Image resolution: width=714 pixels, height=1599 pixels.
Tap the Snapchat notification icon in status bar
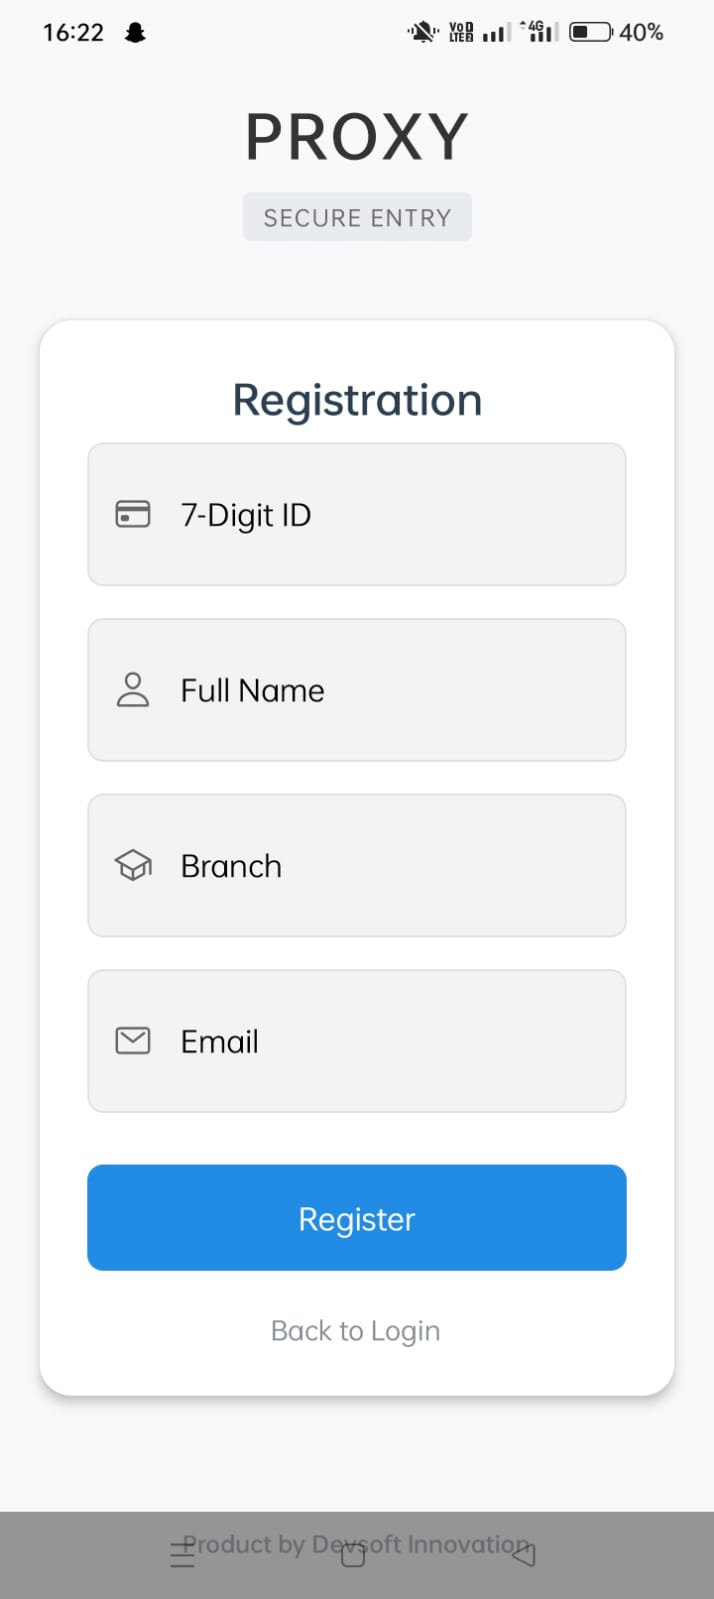pyautogui.click(x=134, y=31)
